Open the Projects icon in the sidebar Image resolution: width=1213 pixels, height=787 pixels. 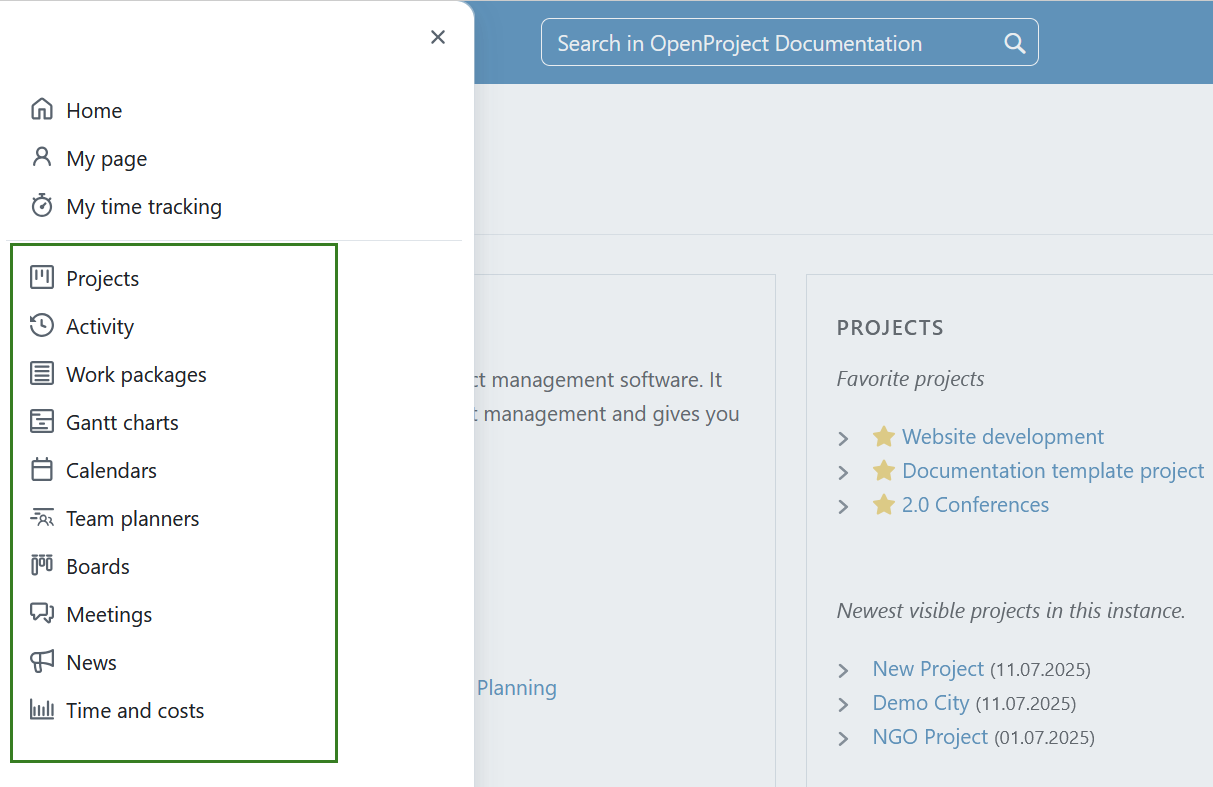(41, 277)
